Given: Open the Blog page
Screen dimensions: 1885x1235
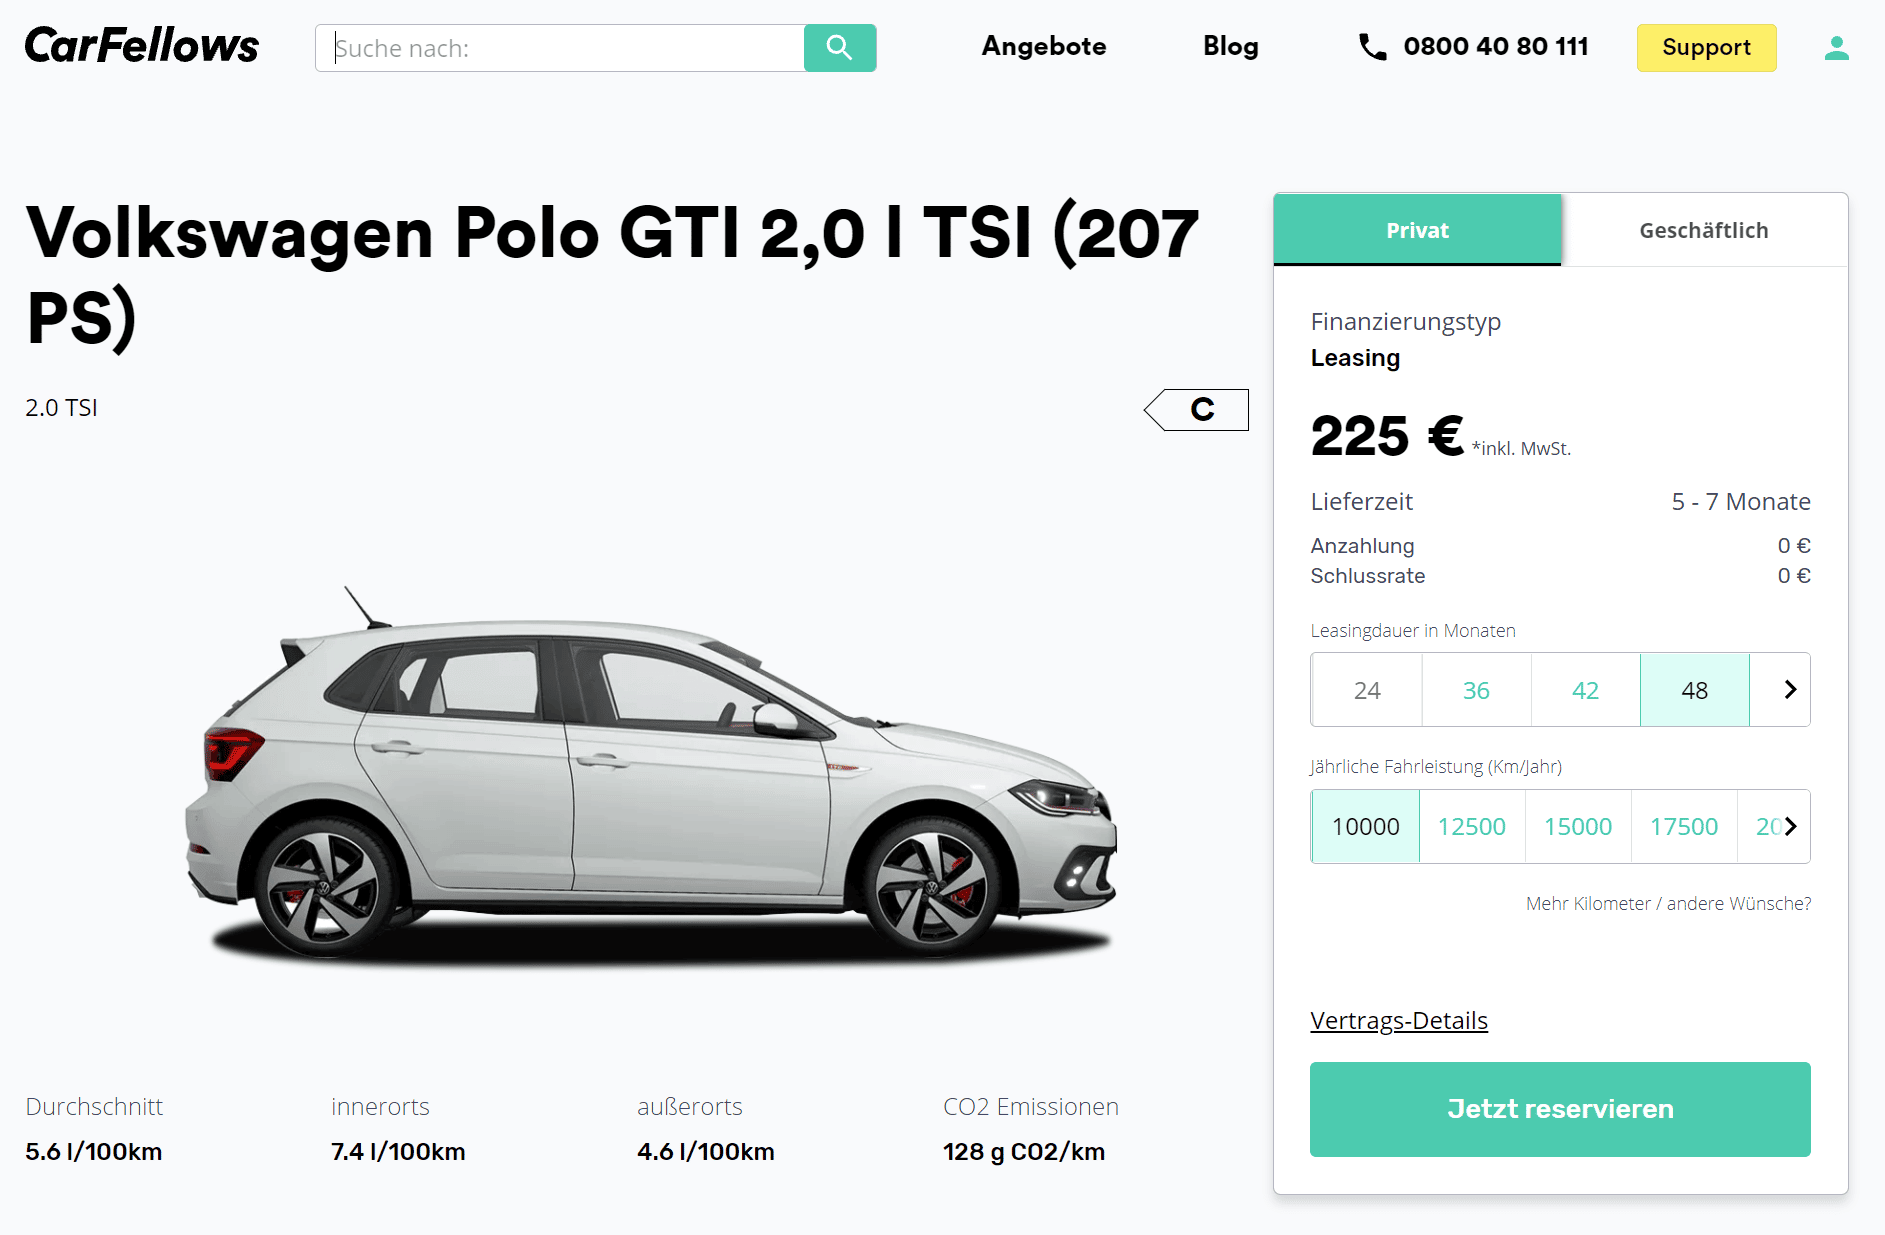Looking at the screenshot, I should [1231, 46].
